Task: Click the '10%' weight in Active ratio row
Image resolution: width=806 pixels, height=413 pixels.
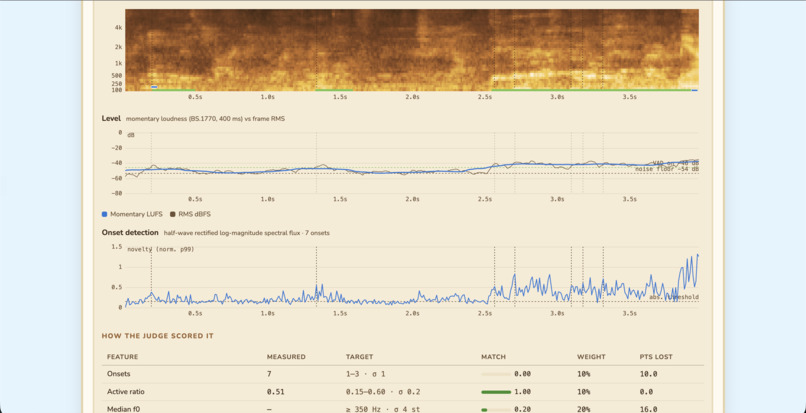Action: click(x=583, y=392)
